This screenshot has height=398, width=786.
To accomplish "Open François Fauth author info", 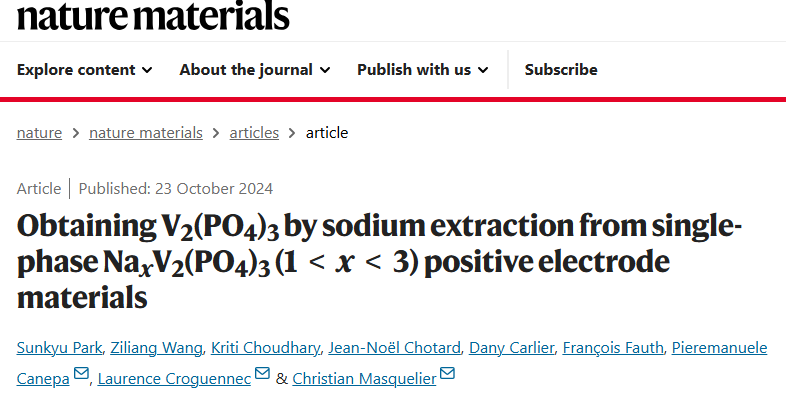I will tap(613, 347).
